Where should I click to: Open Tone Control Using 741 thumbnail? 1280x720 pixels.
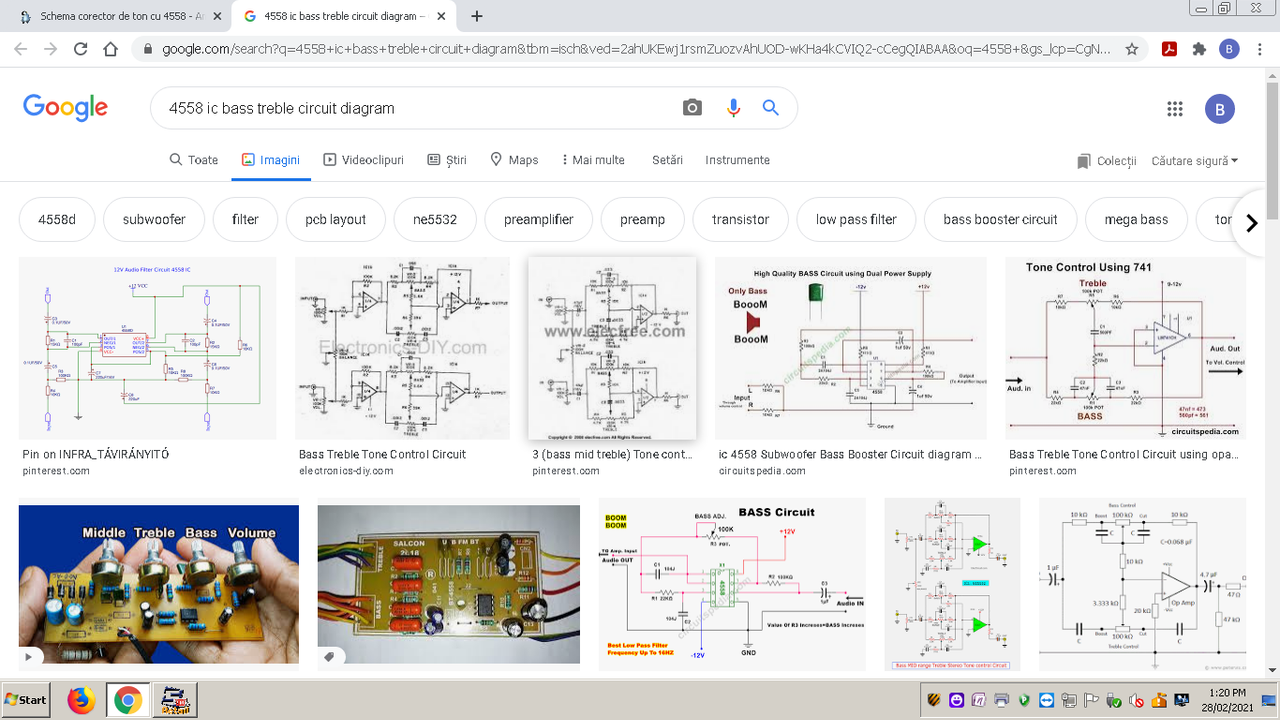[x=1126, y=348]
